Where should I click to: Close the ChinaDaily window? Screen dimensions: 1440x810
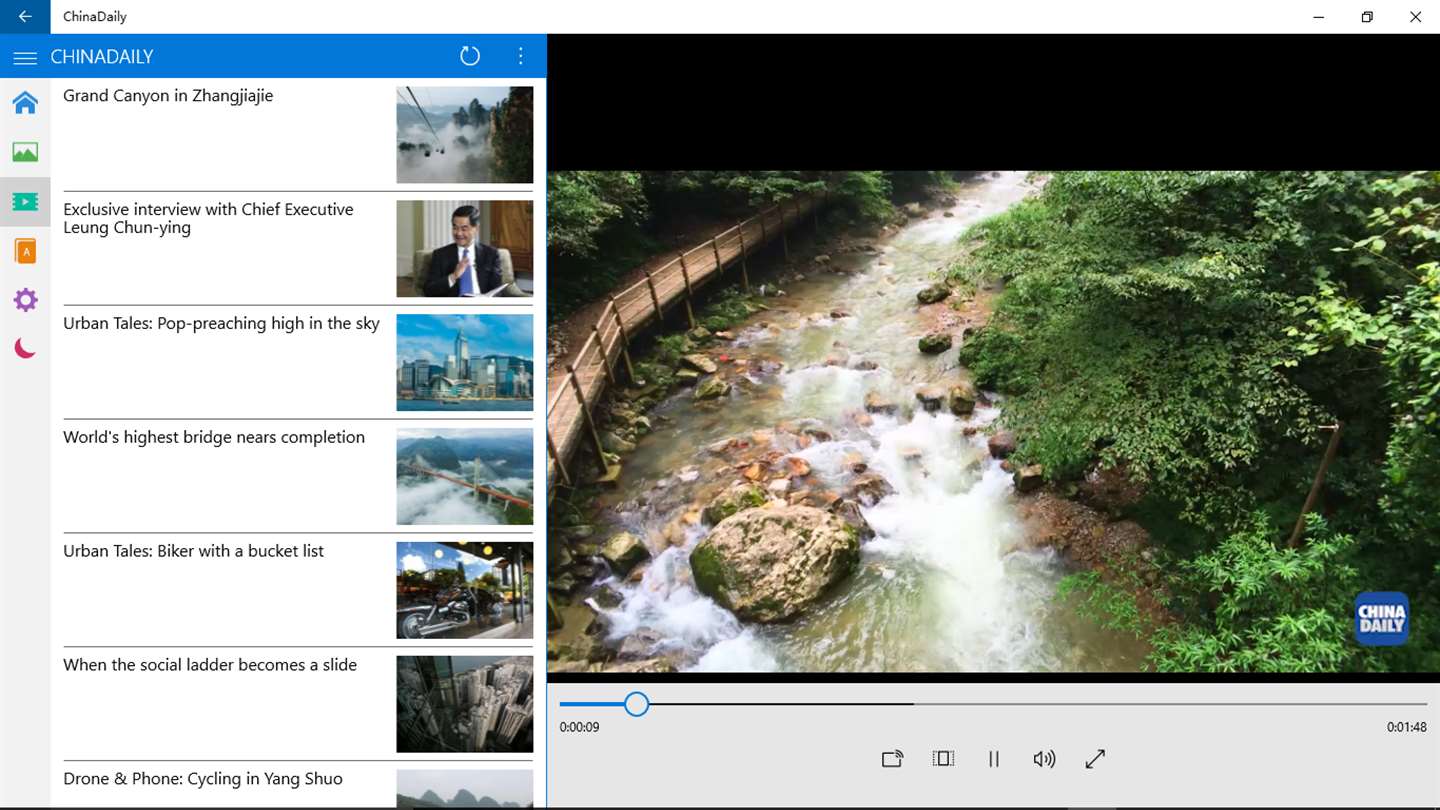click(1415, 17)
